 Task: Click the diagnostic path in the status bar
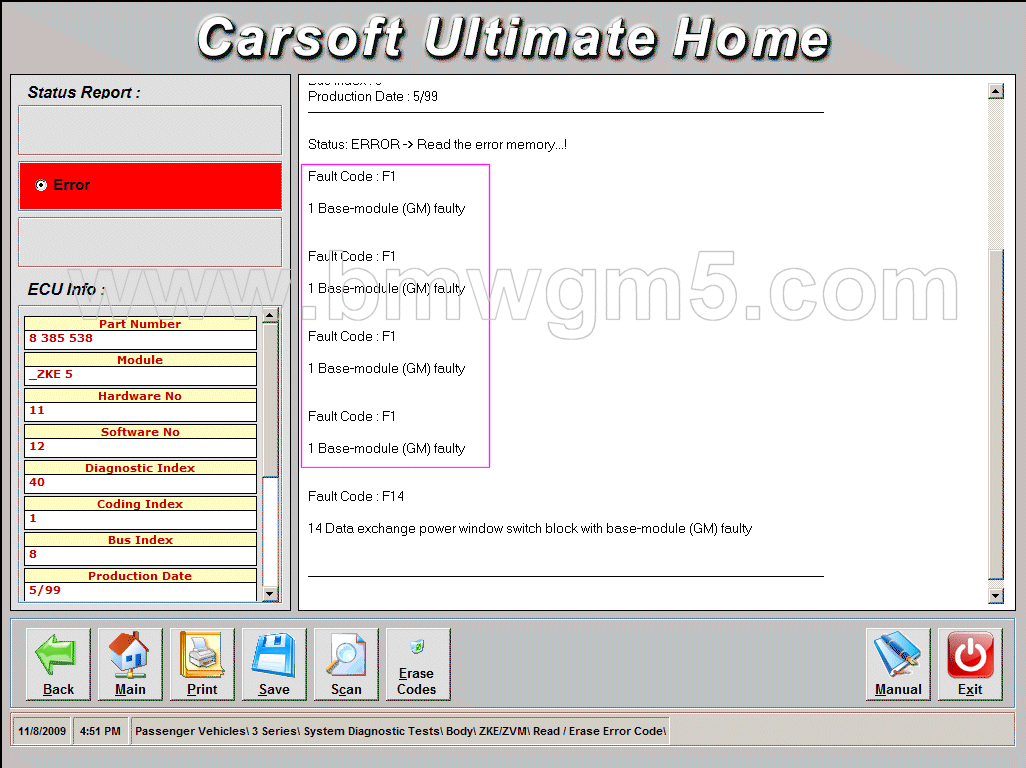tap(400, 731)
